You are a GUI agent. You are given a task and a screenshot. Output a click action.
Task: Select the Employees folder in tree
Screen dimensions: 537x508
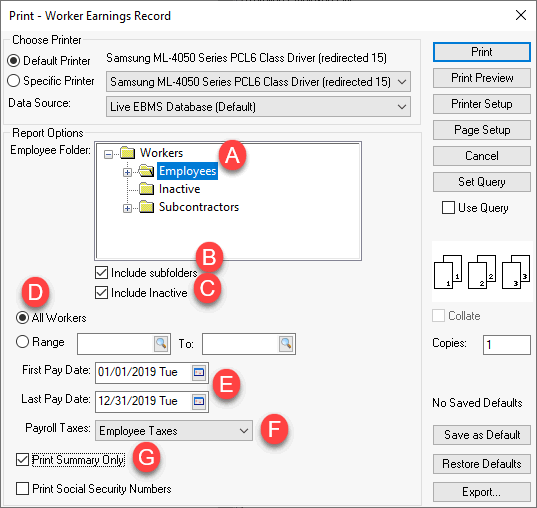click(x=187, y=171)
